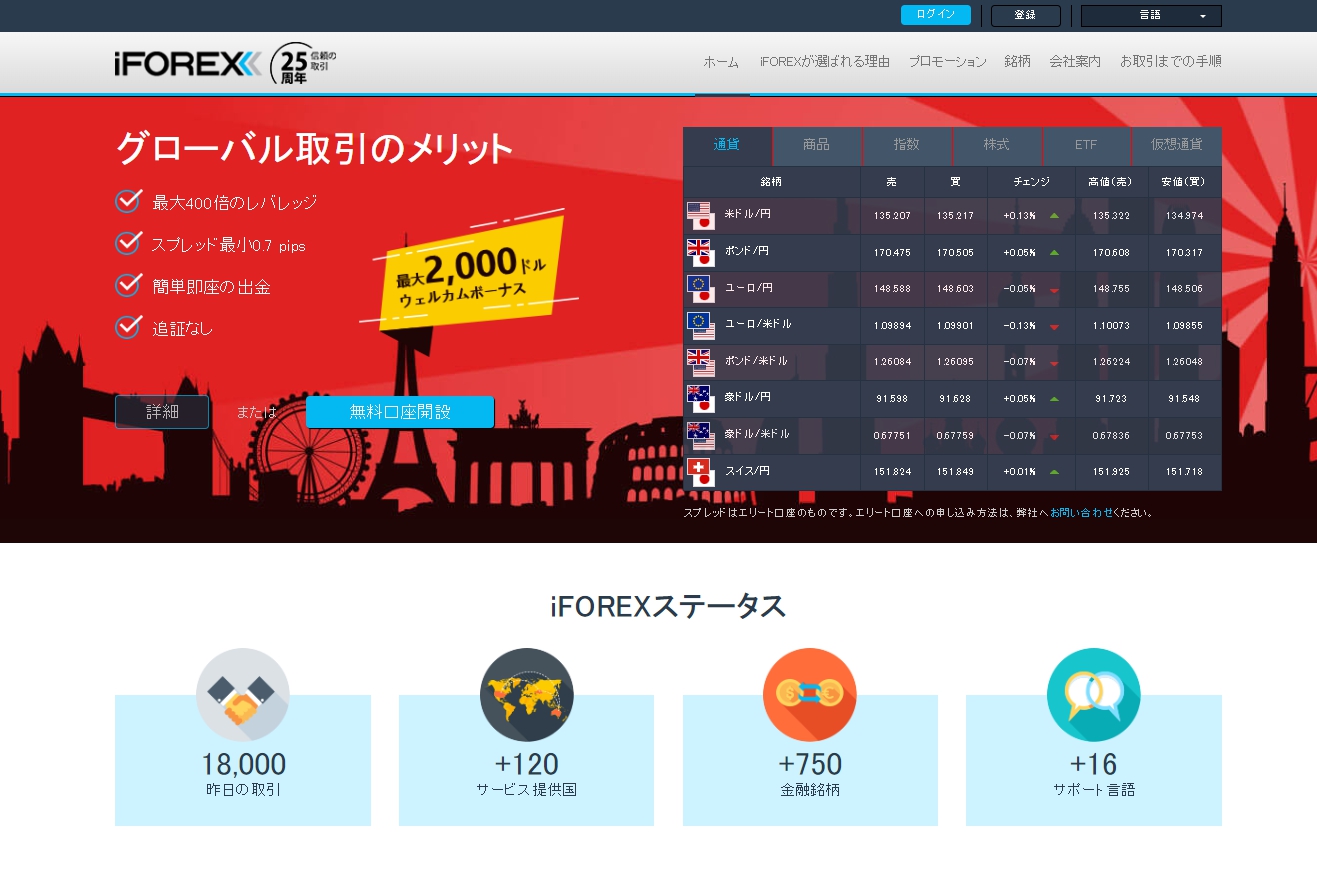This screenshot has height=892, width=1317.
Task: Click the checkmark beside スプレッド最小0.7 pips
Action: point(128,243)
